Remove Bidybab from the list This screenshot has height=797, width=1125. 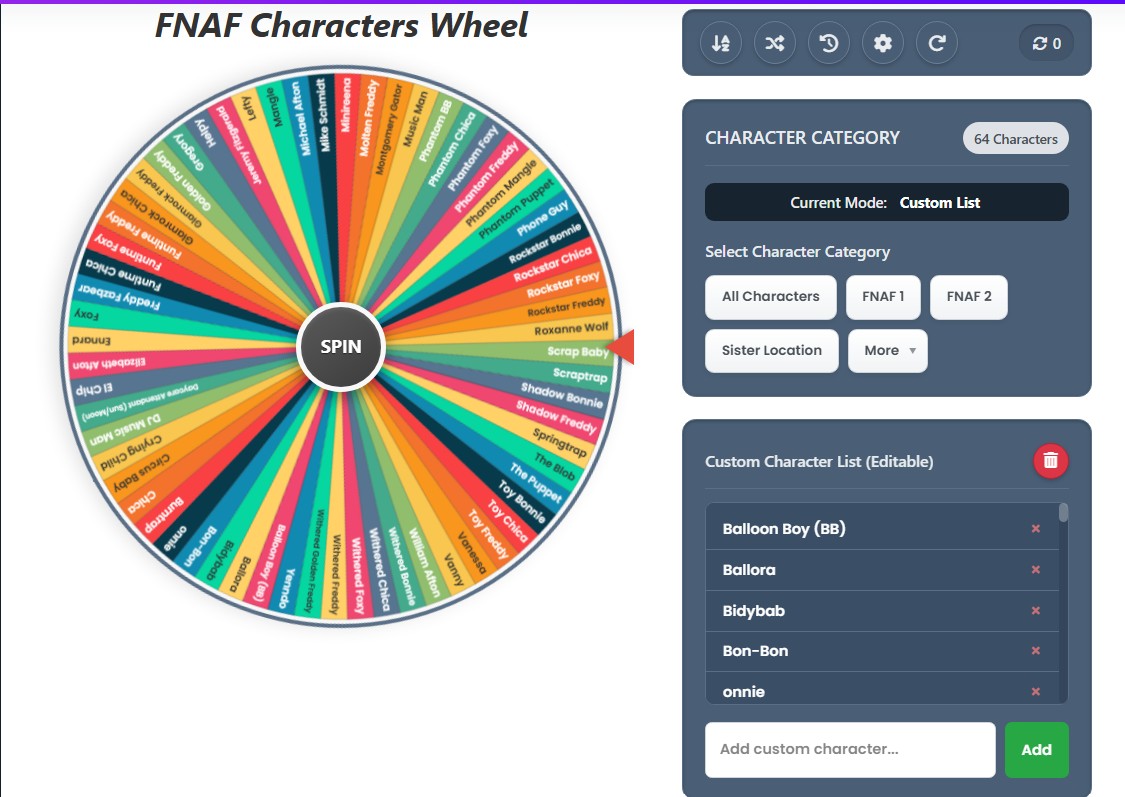click(1036, 611)
